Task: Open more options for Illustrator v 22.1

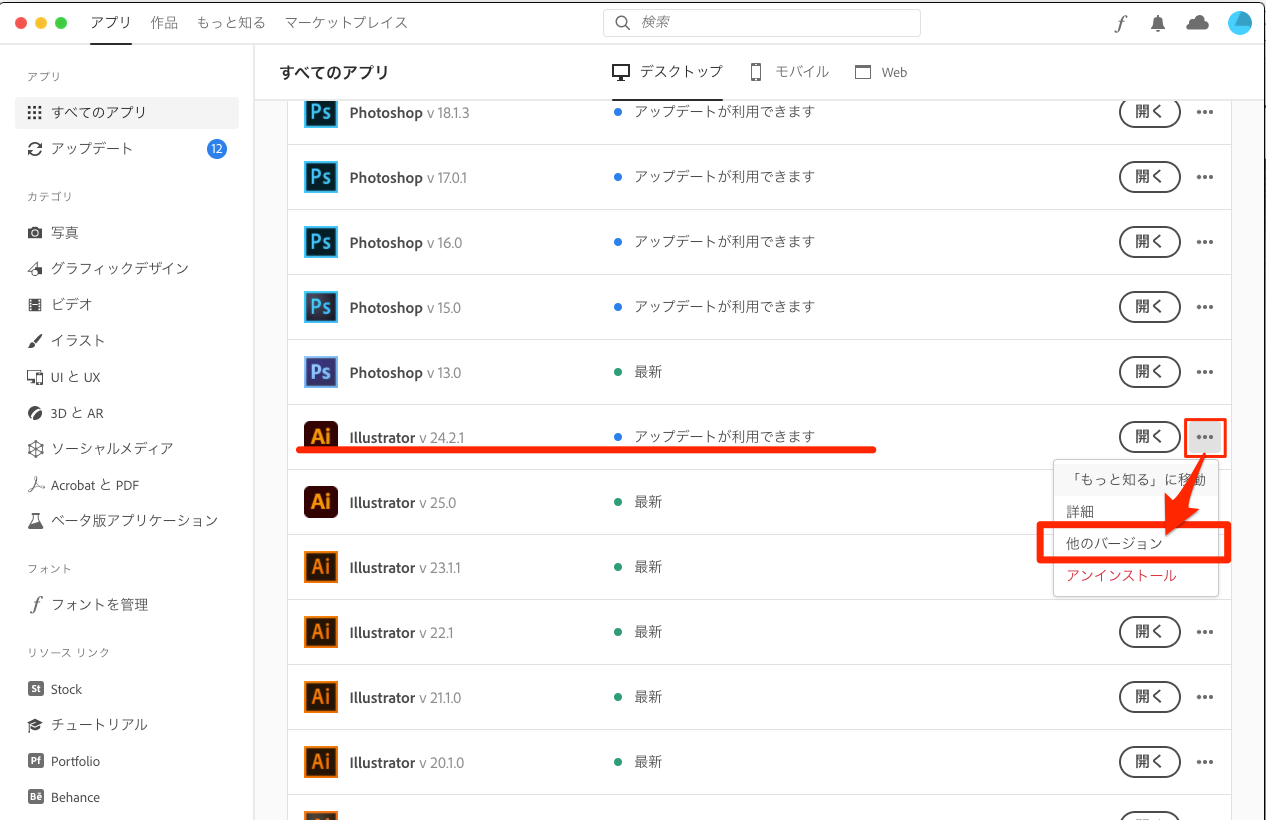Action: [x=1205, y=632]
